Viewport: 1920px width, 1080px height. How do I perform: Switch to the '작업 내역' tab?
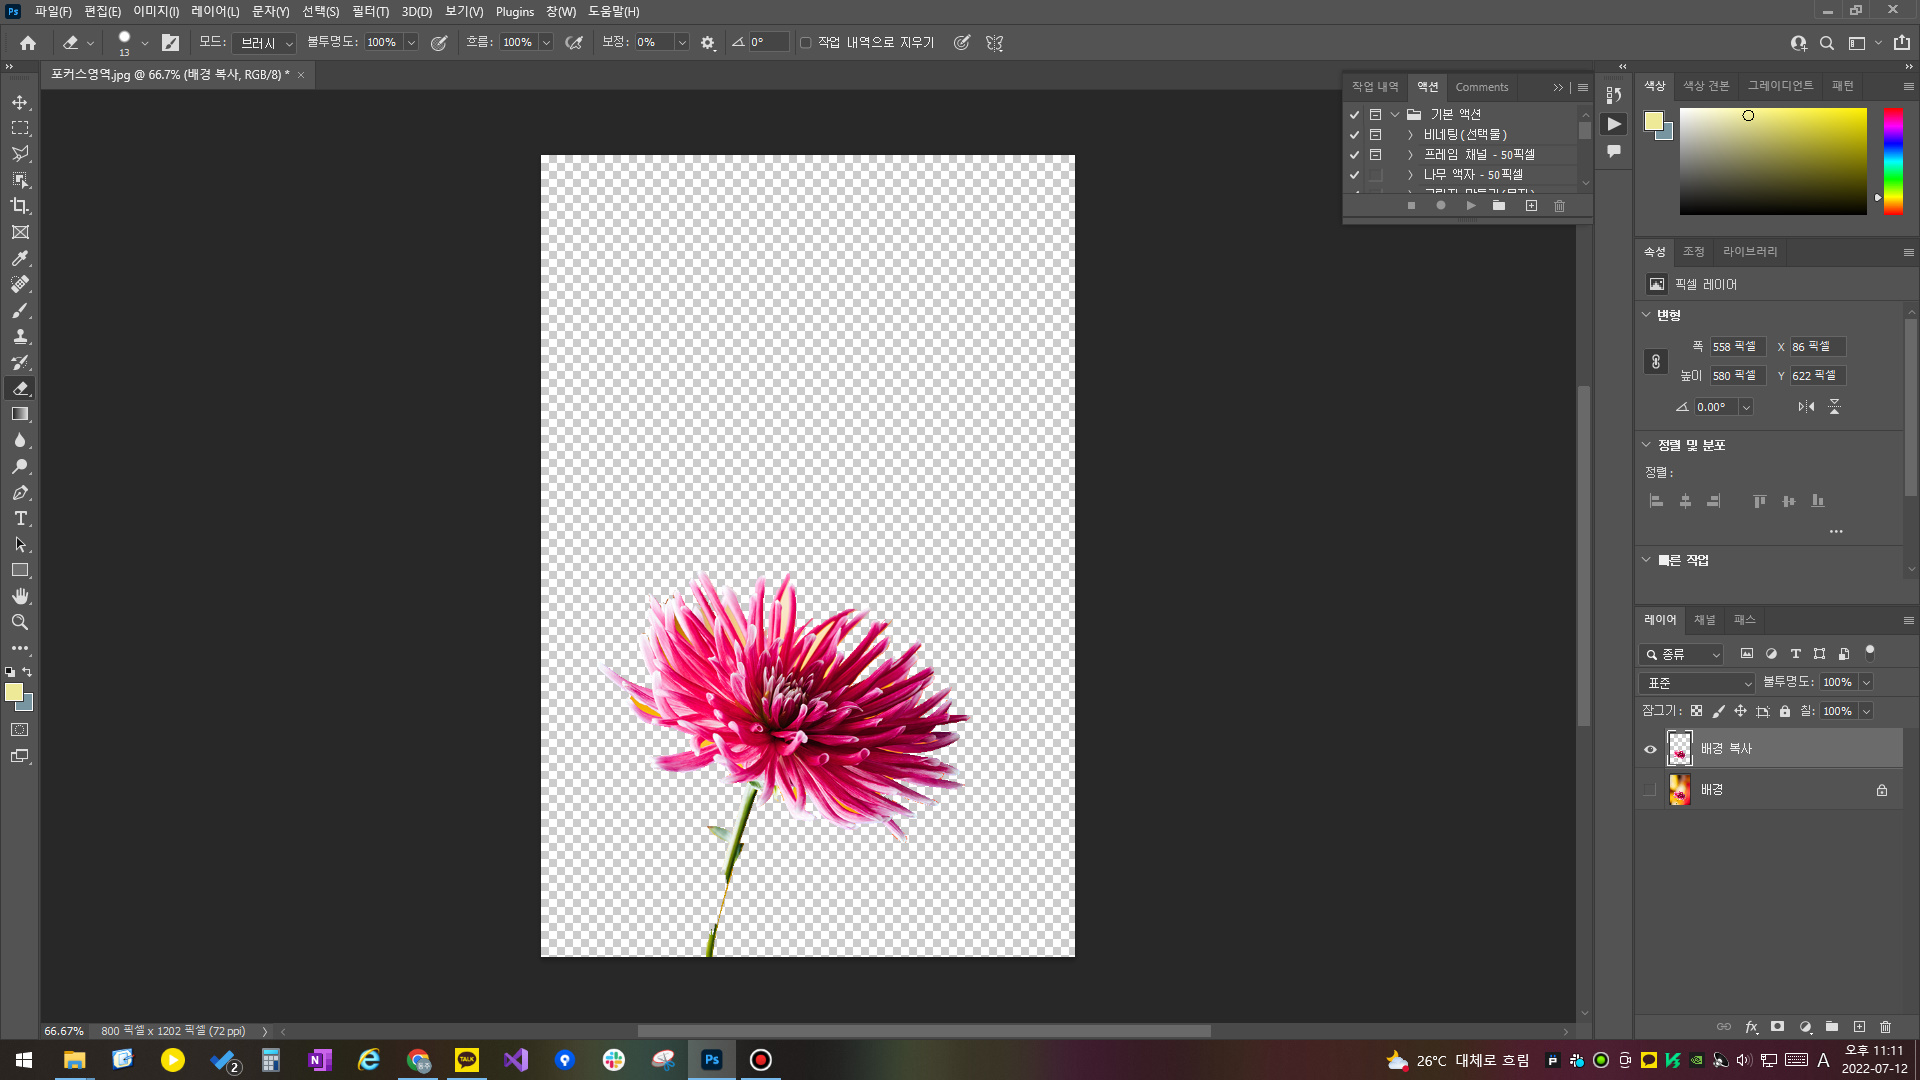[x=1375, y=87]
